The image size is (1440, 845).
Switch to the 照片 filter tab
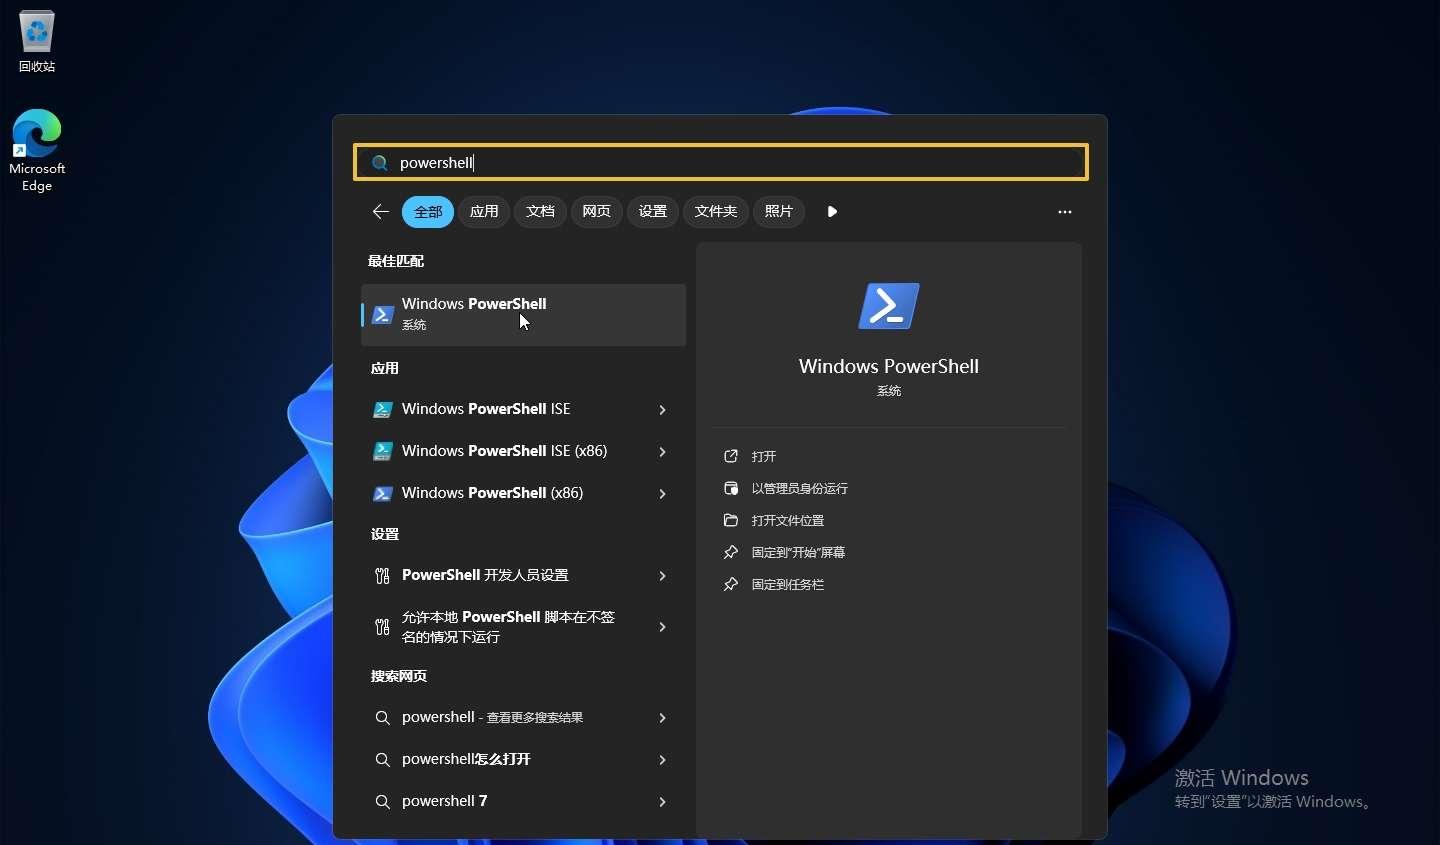click(x=778, y=211)
